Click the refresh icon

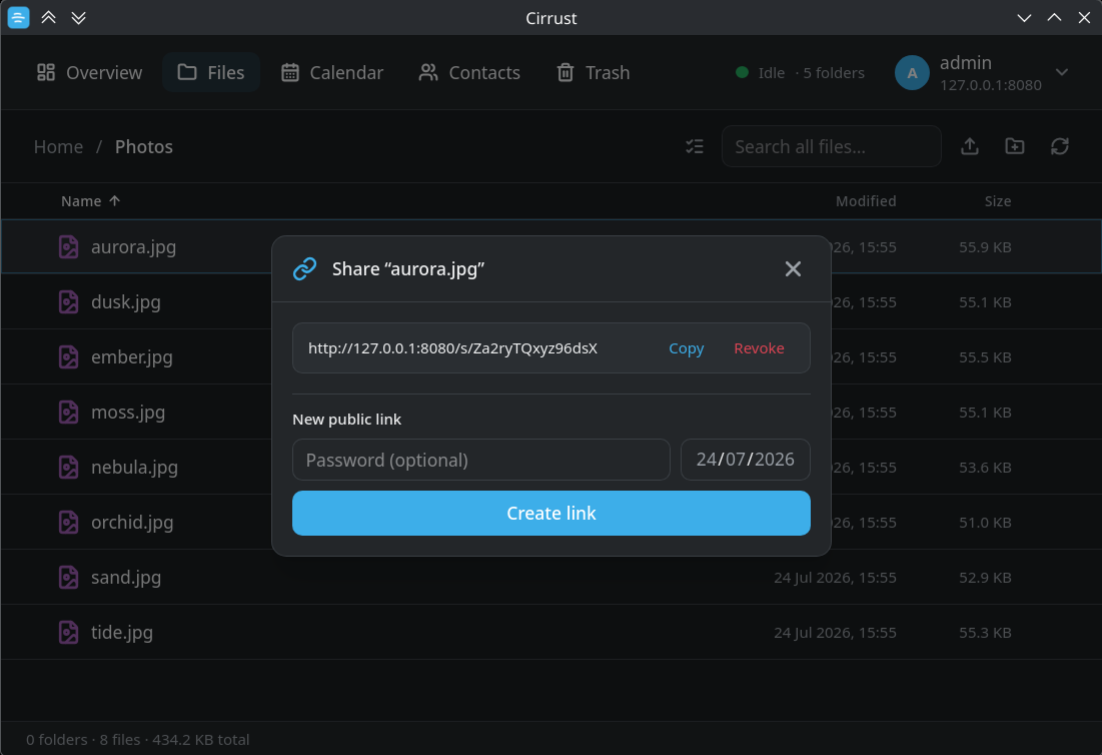[1060, 146]
